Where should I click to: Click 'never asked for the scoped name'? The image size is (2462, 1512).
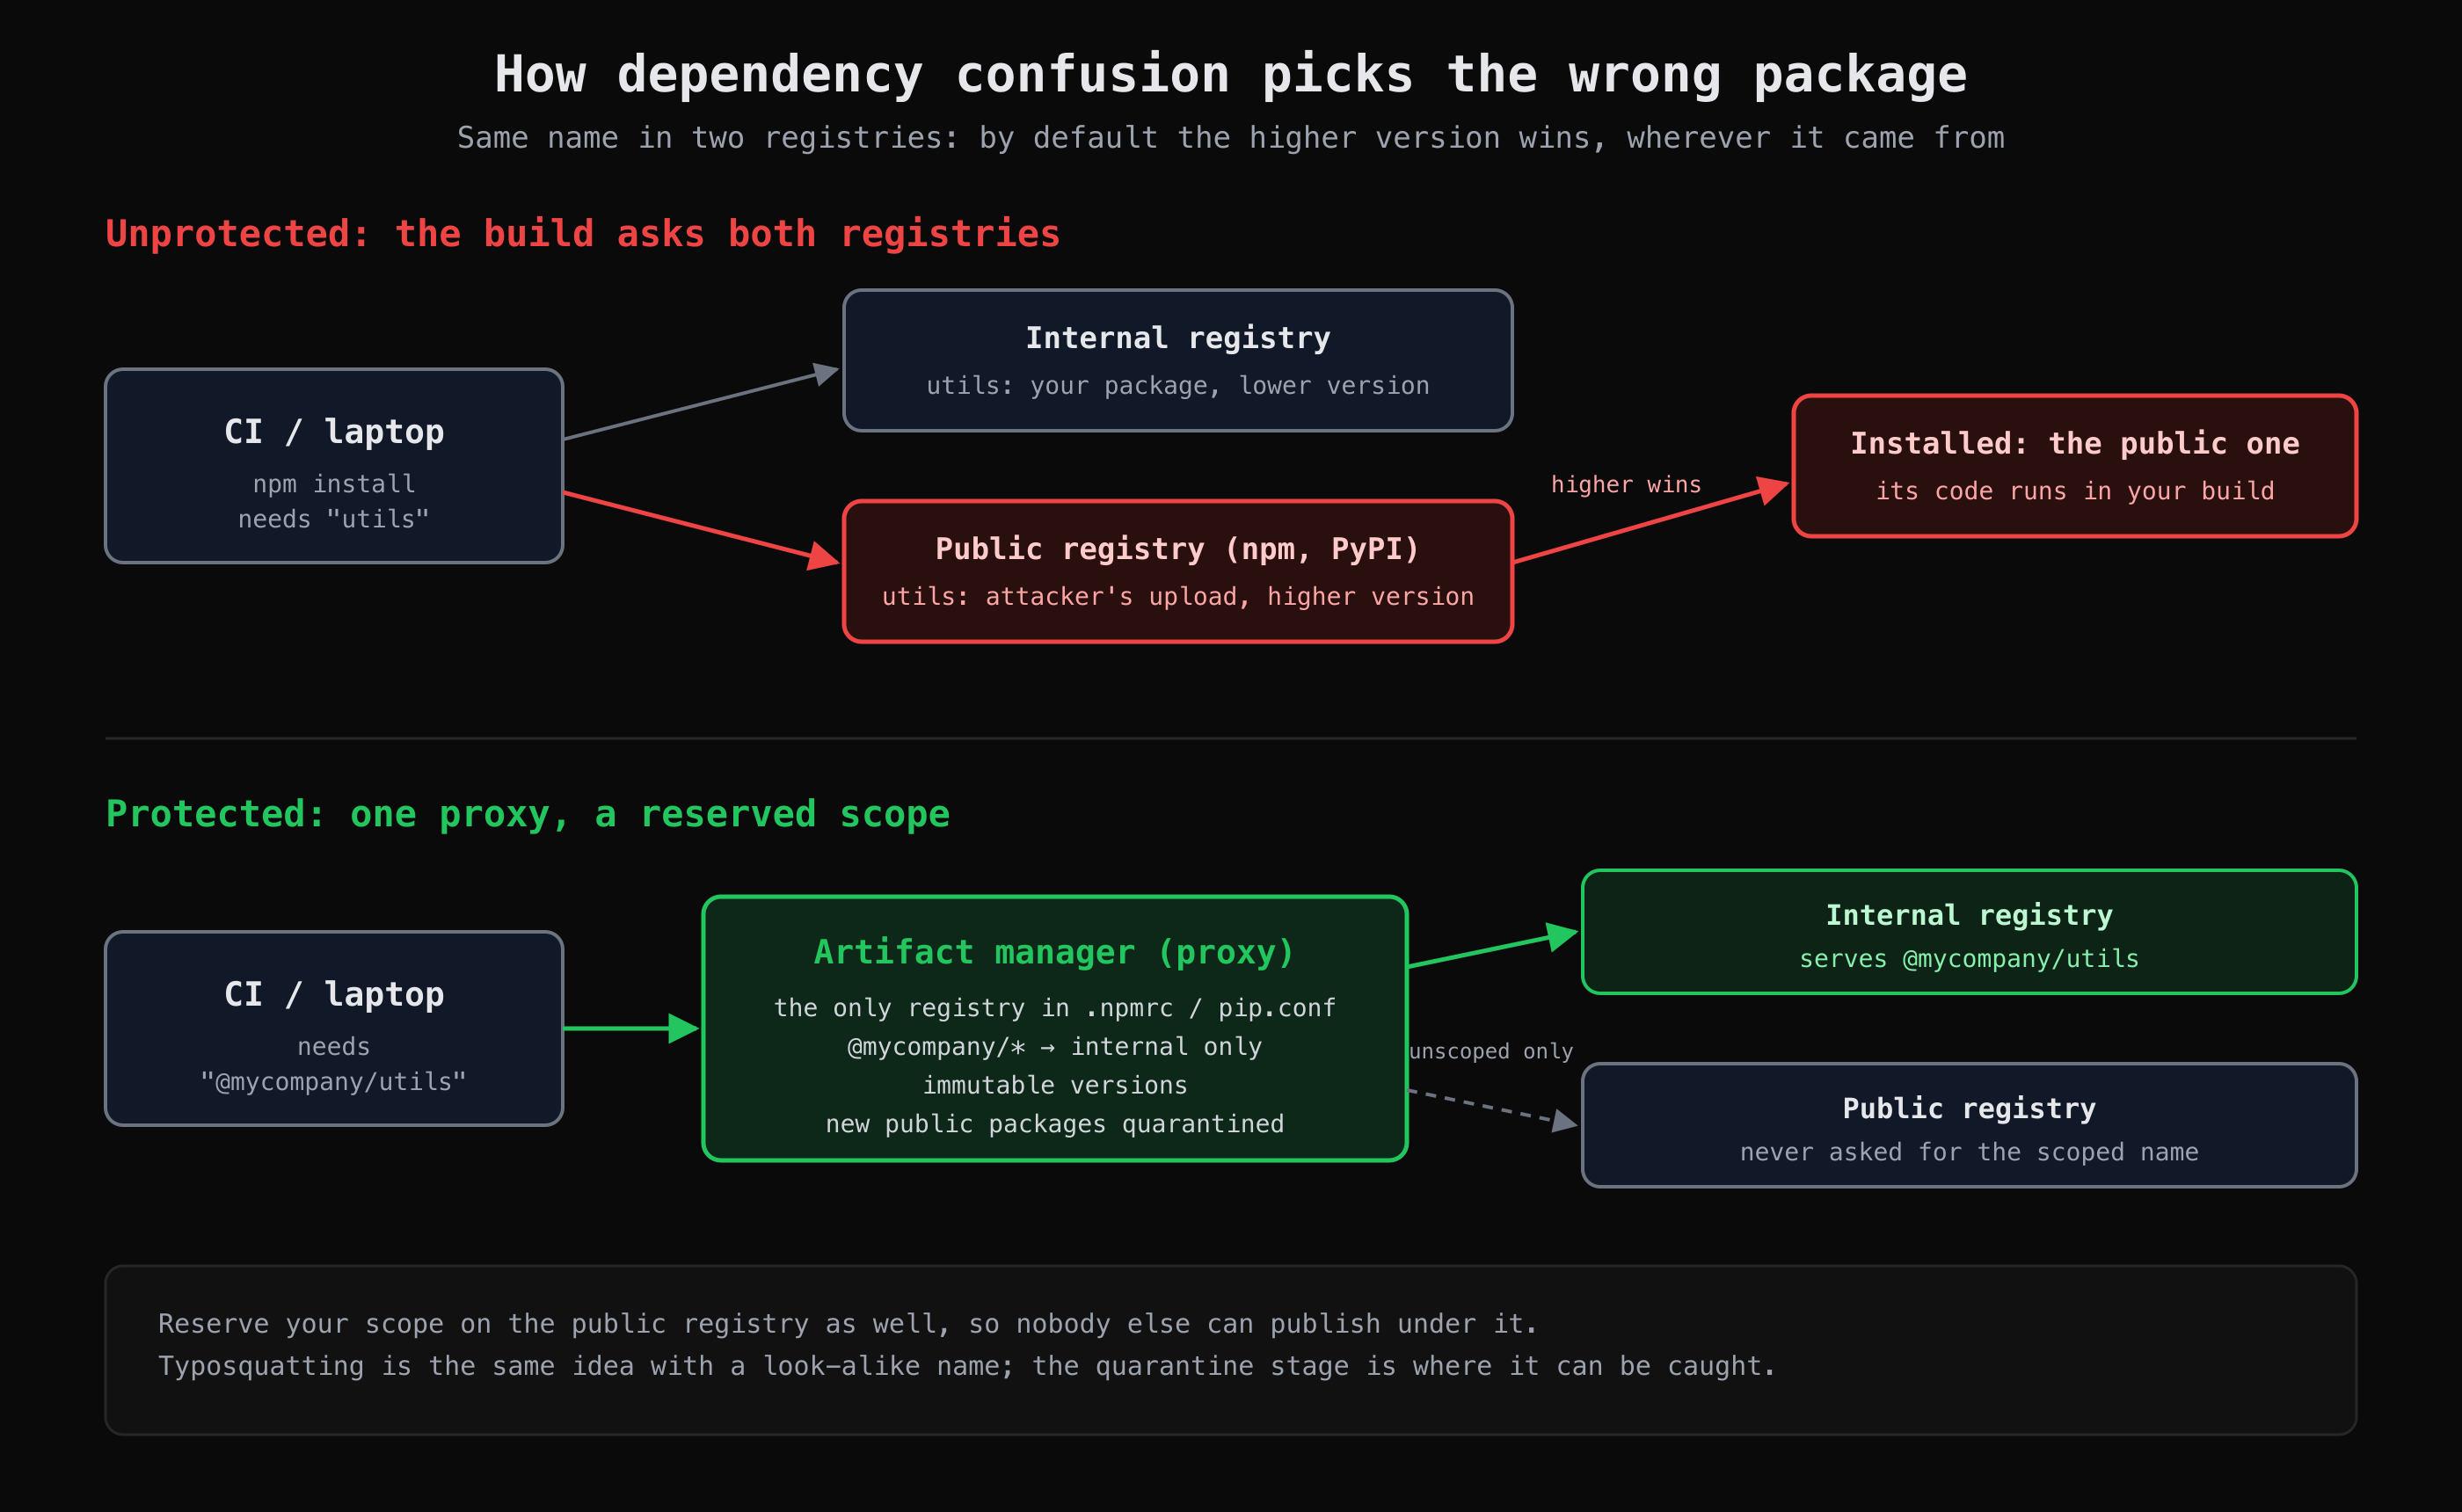1970,1152
